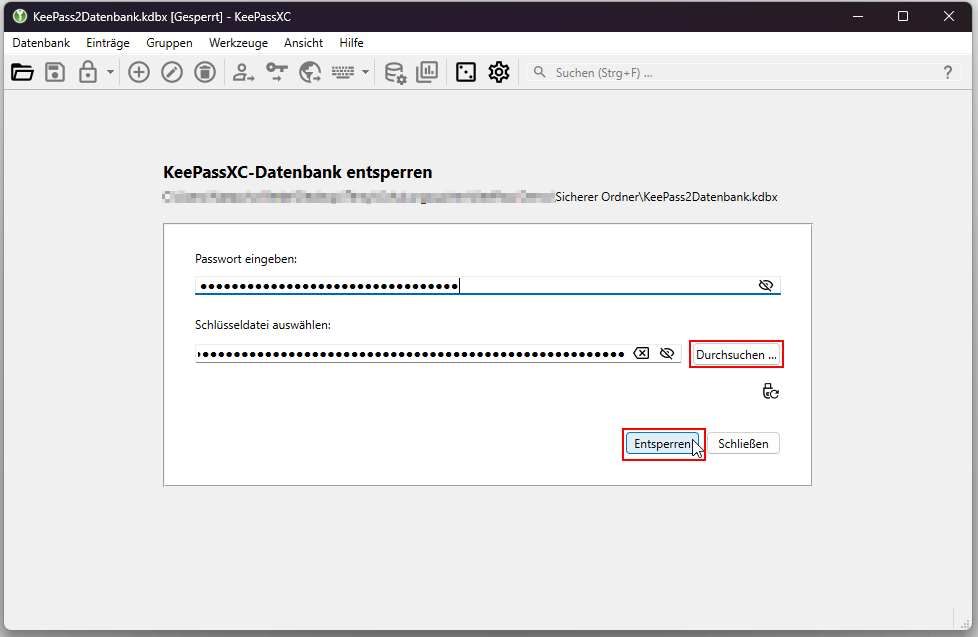Perform Auto-Type with the keyboard icon
Screen dimensions: 978x637
(343, 72)
